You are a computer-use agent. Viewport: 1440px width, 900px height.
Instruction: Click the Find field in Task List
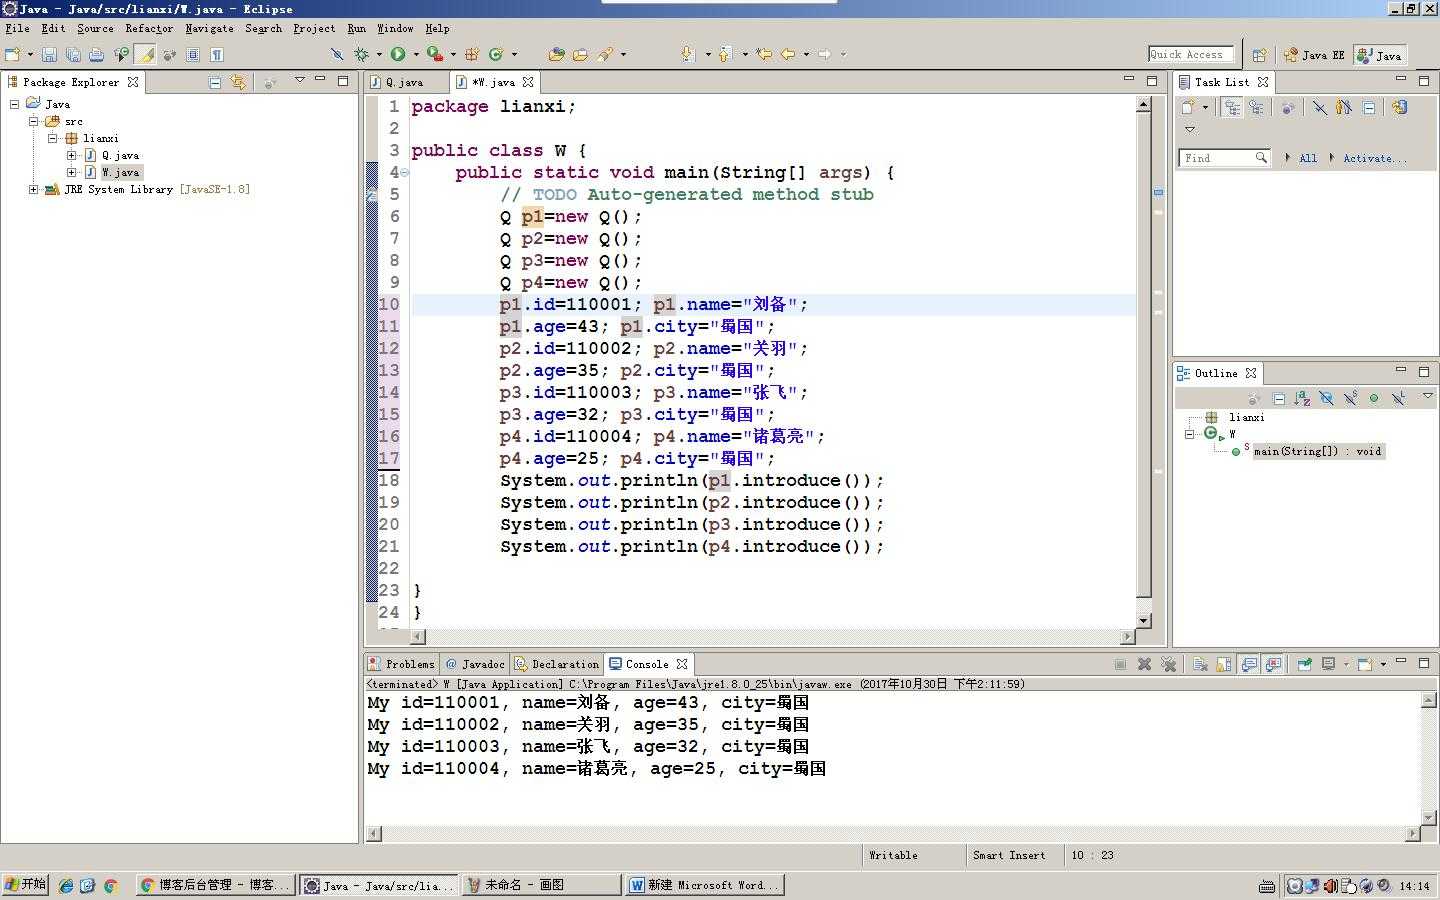1224,158
